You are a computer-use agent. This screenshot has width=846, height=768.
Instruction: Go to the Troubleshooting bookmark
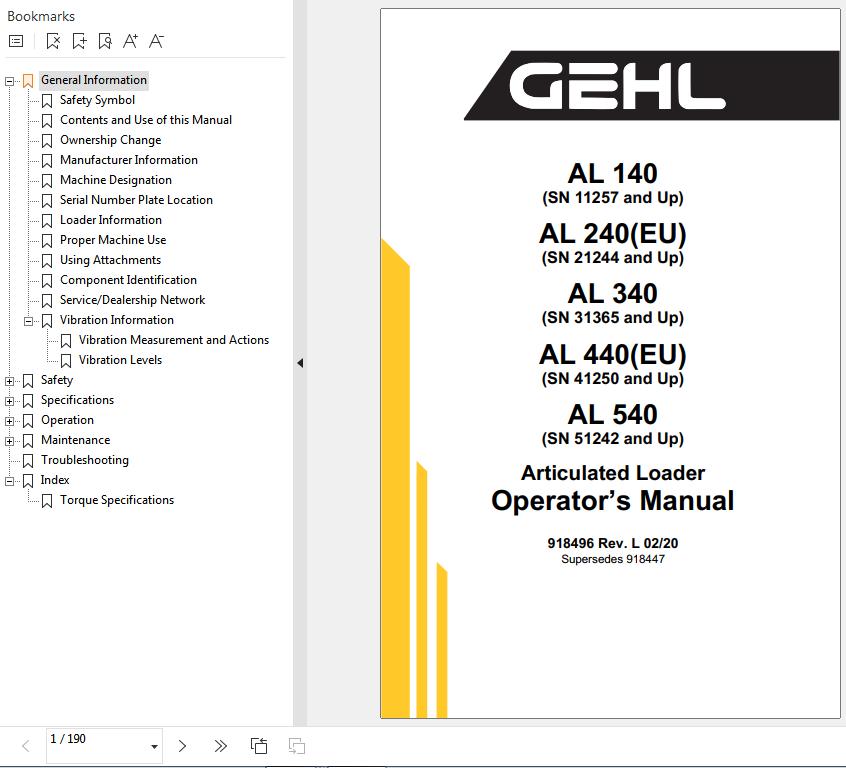(x=85, y=459)
